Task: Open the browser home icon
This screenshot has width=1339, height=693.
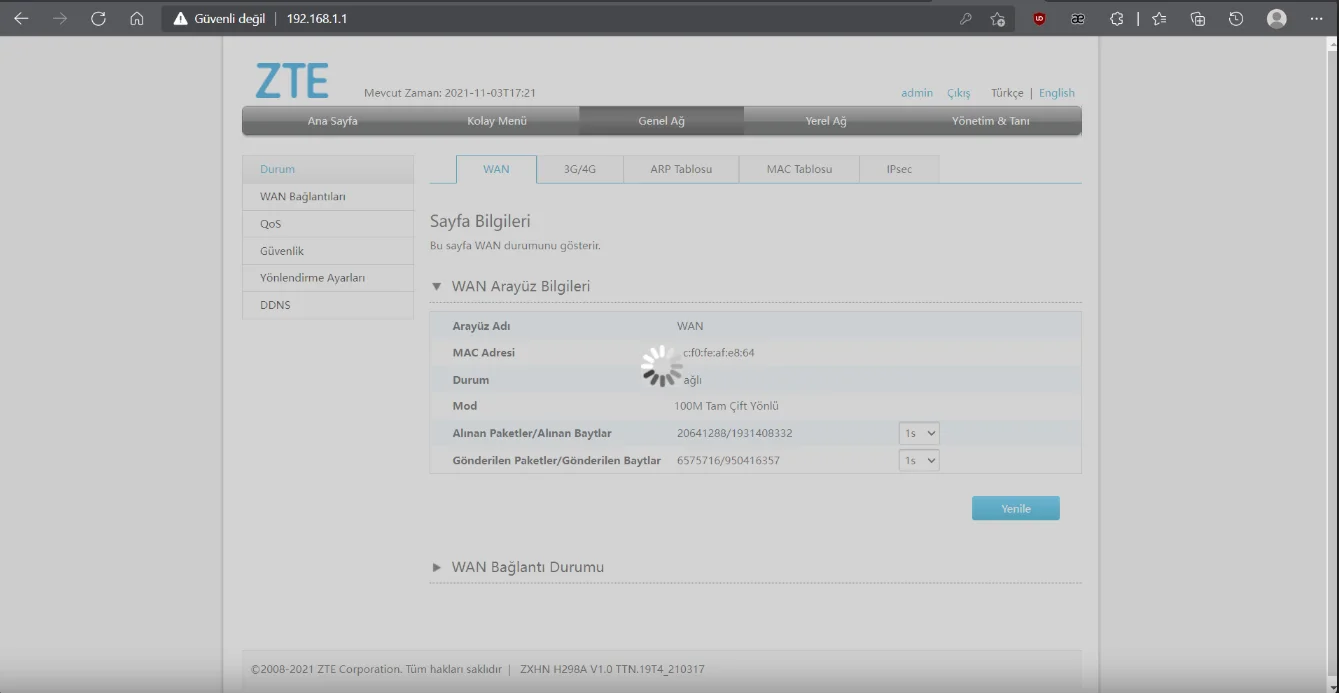Action: tap(137, 18)
